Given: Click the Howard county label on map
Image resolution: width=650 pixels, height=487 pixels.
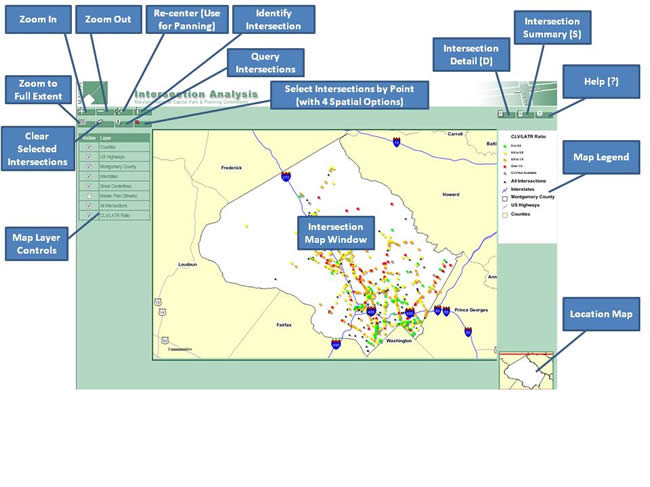Looking at the screenshot, I should point(451,194).
